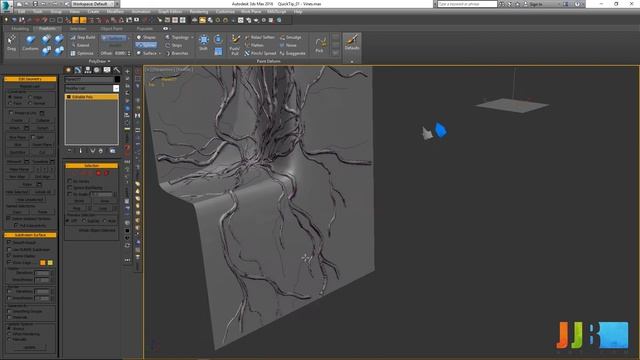640x360 pixels.
Task: Select the Relax/Soften brush
Action: (x=260, y=37)
